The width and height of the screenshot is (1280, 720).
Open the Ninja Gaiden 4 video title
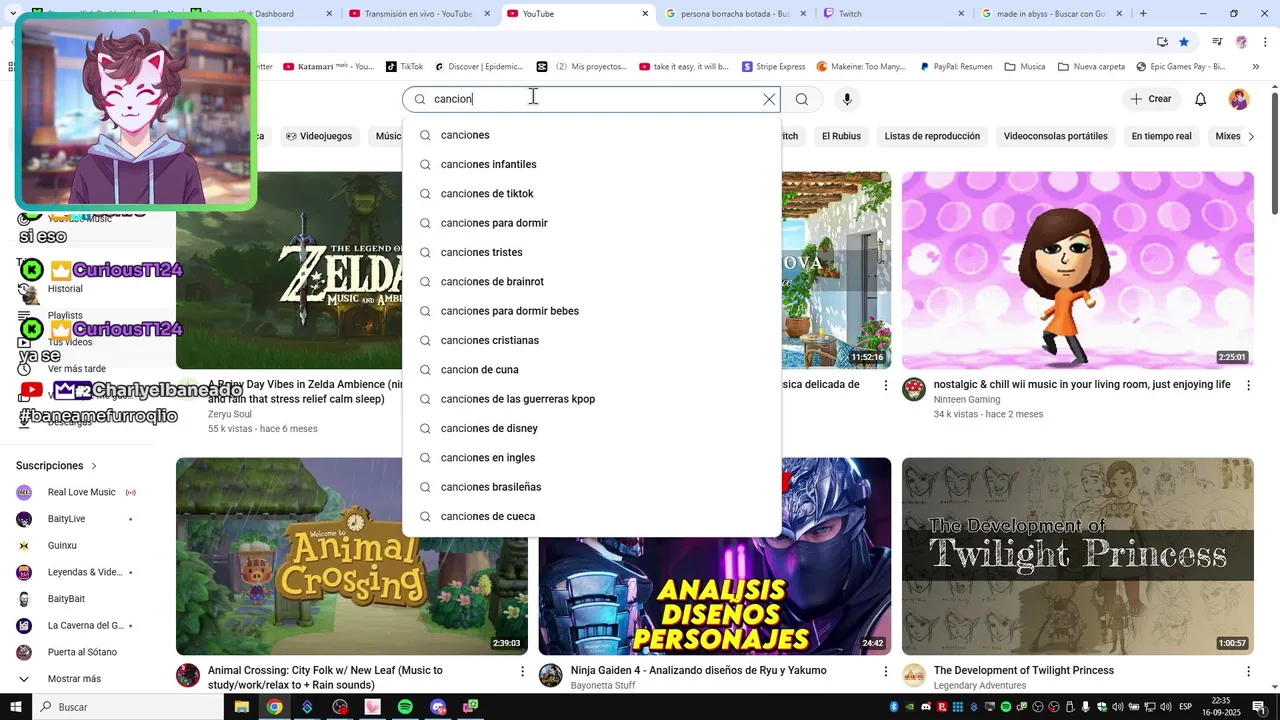pos(698,671)
